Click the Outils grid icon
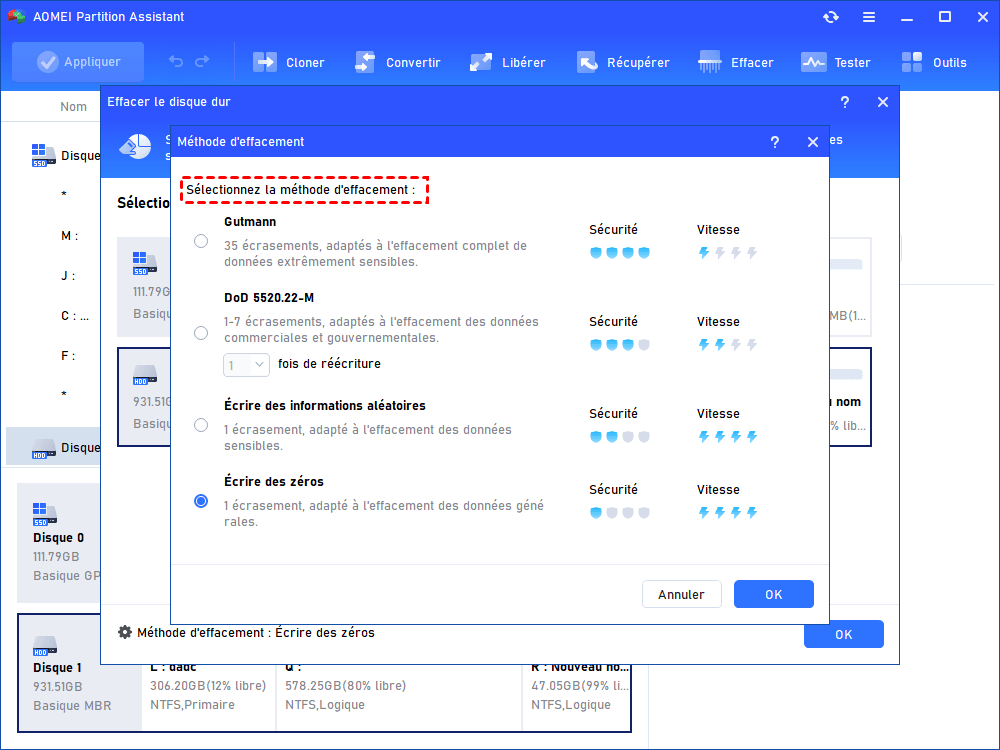1000x750 pixels. pyautogui.click(x=912, y=62)
